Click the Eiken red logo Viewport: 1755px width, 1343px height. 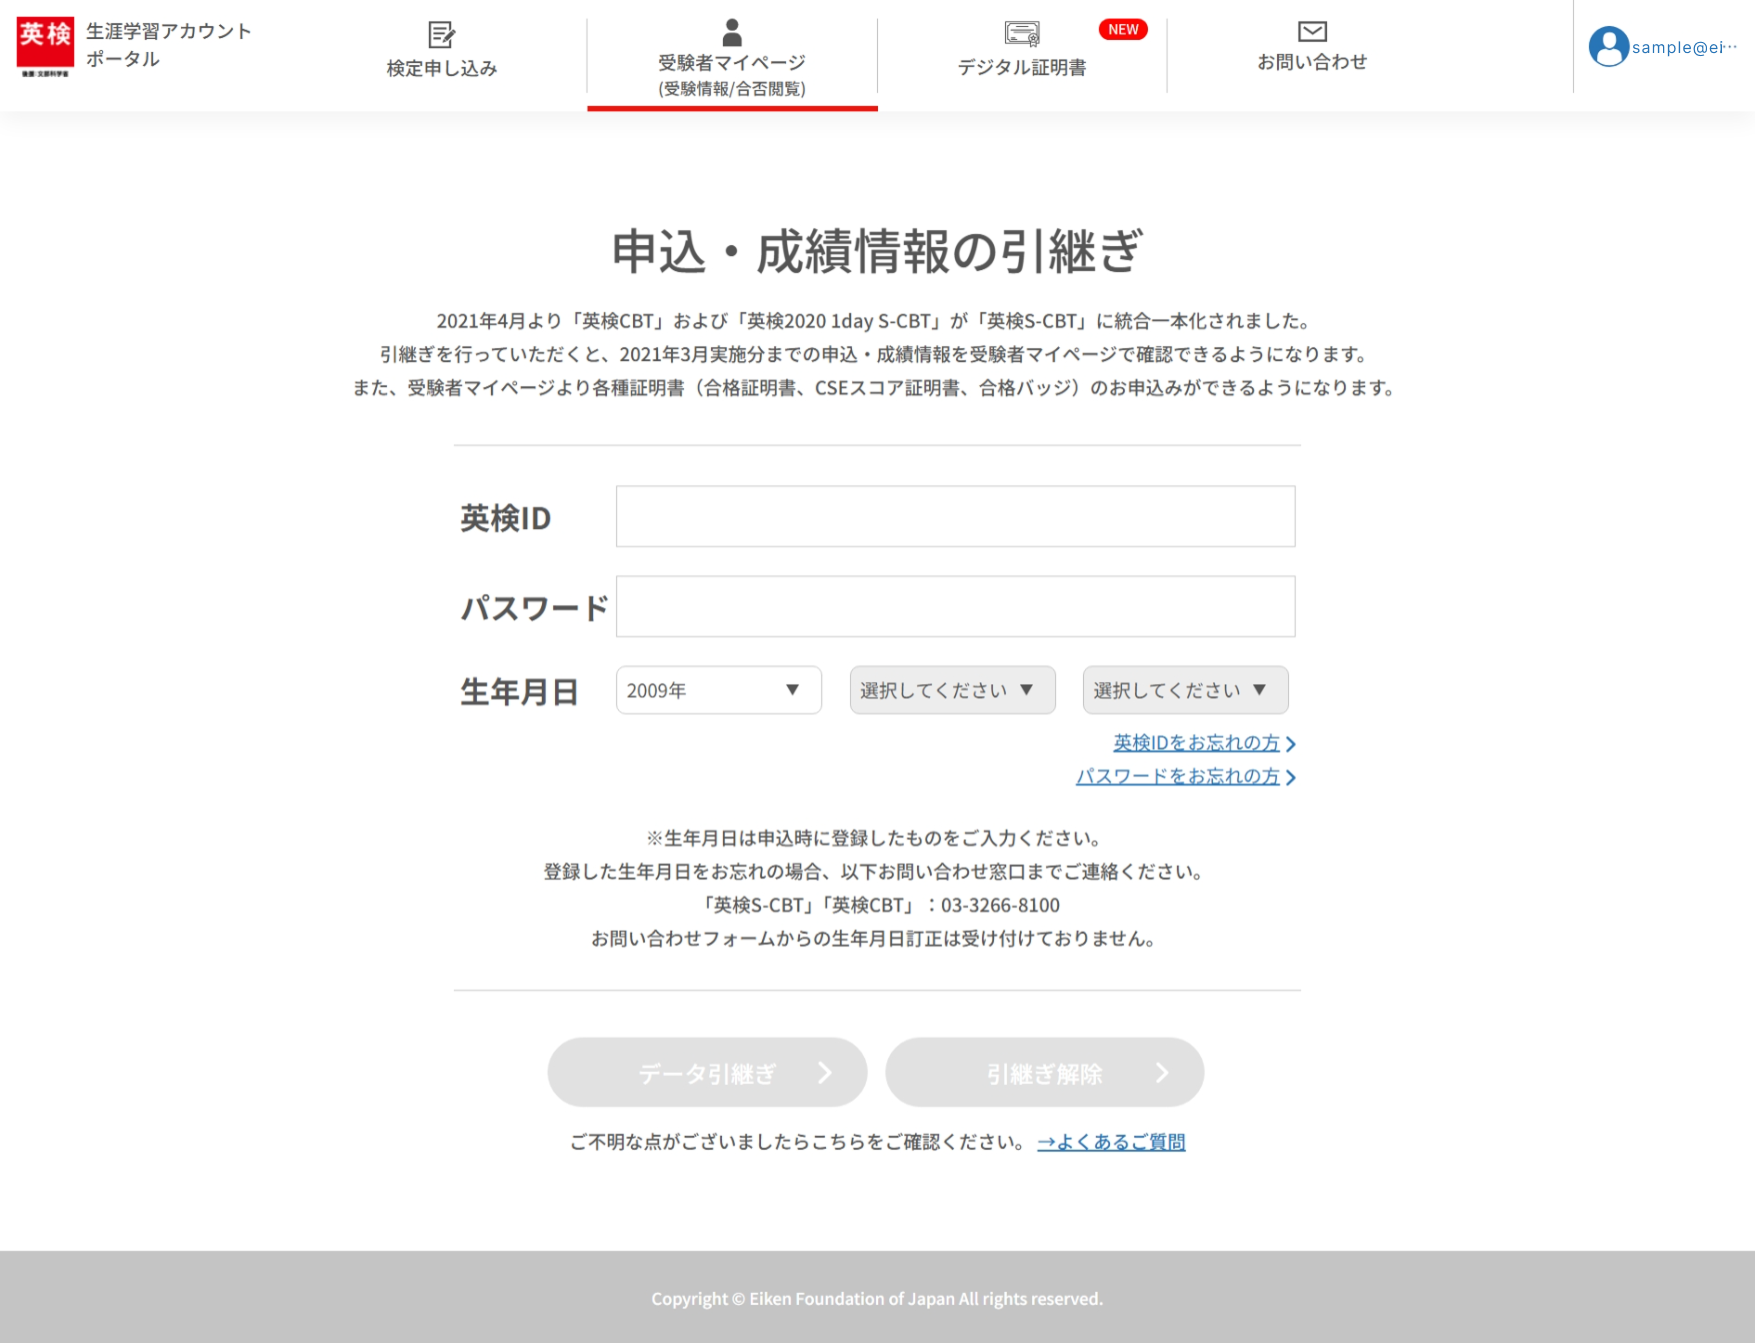click(45, 46)
